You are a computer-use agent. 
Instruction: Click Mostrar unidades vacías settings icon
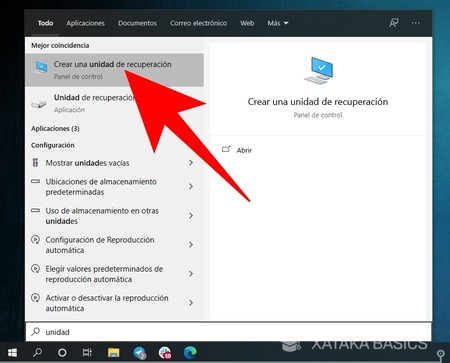pyautogui.click(x=35, y=162)
